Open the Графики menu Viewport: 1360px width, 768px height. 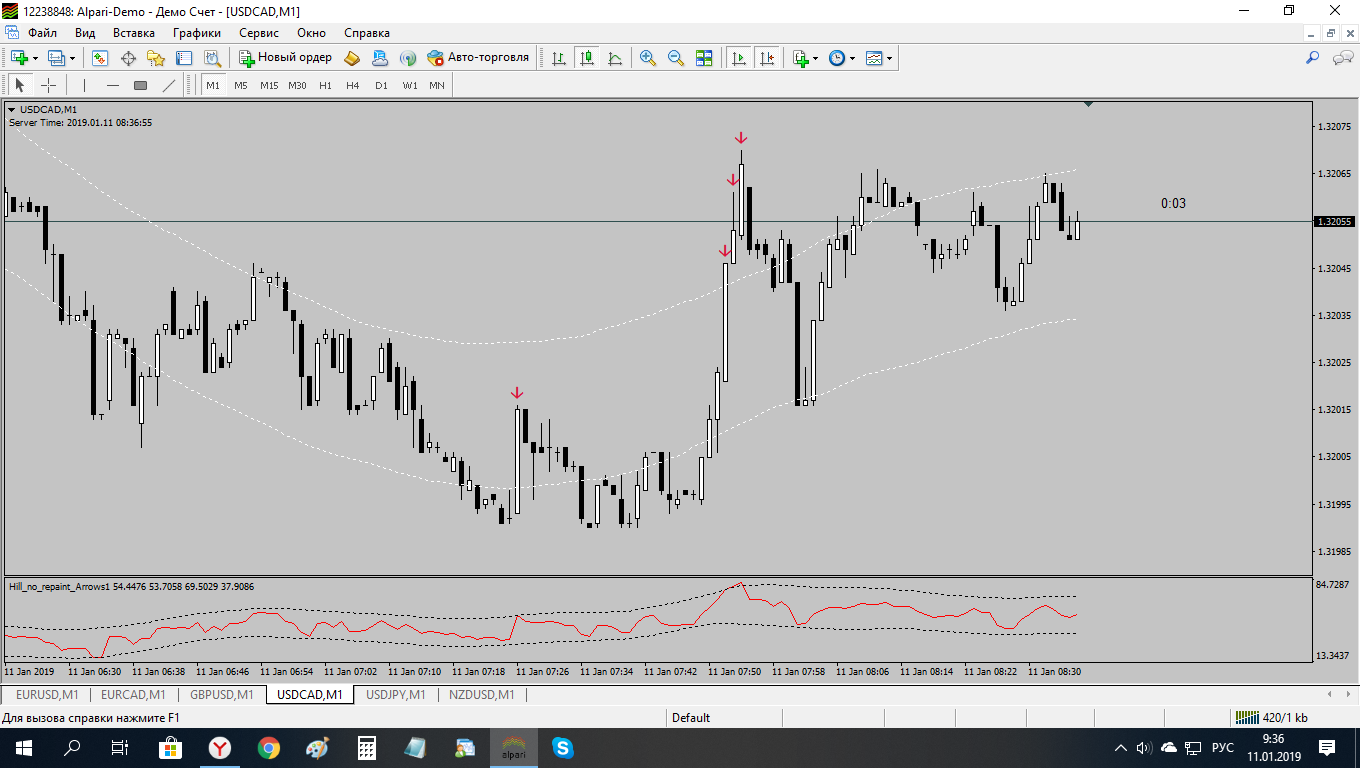pos(196,32)
